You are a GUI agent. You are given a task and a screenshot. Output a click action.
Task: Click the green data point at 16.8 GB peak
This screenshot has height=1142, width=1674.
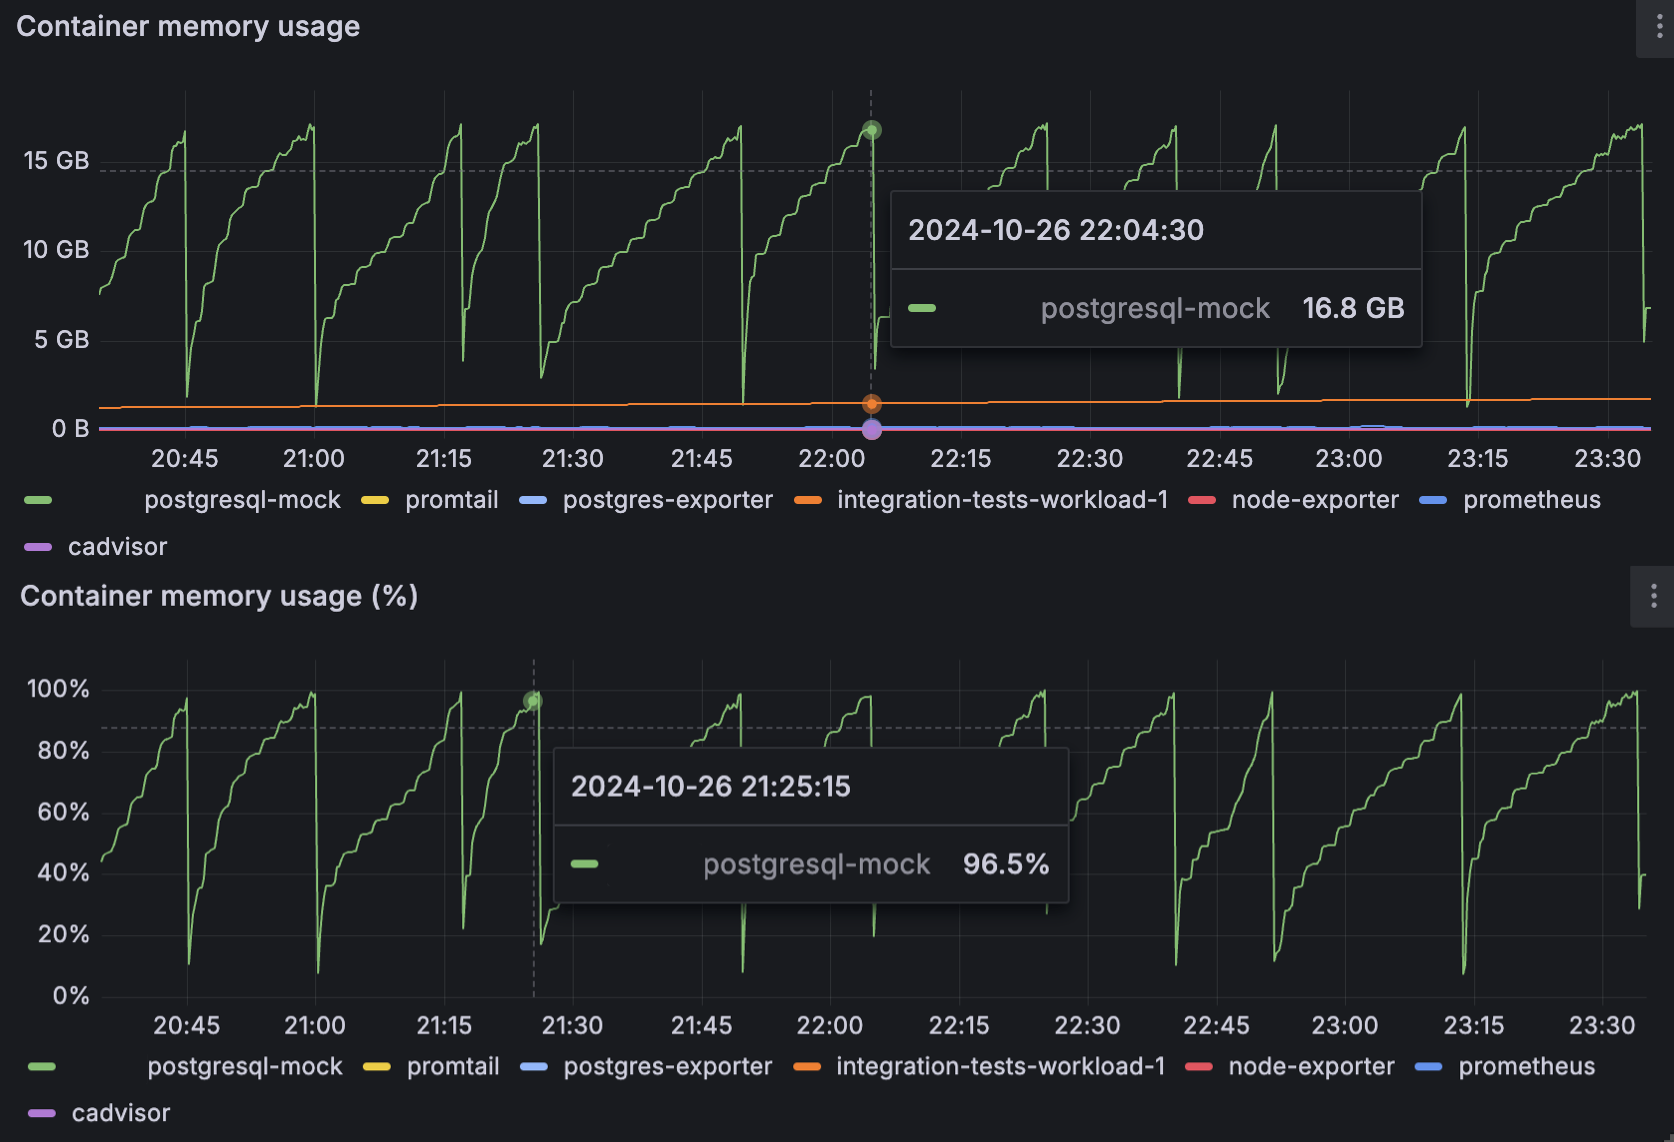tap(872, 130)
